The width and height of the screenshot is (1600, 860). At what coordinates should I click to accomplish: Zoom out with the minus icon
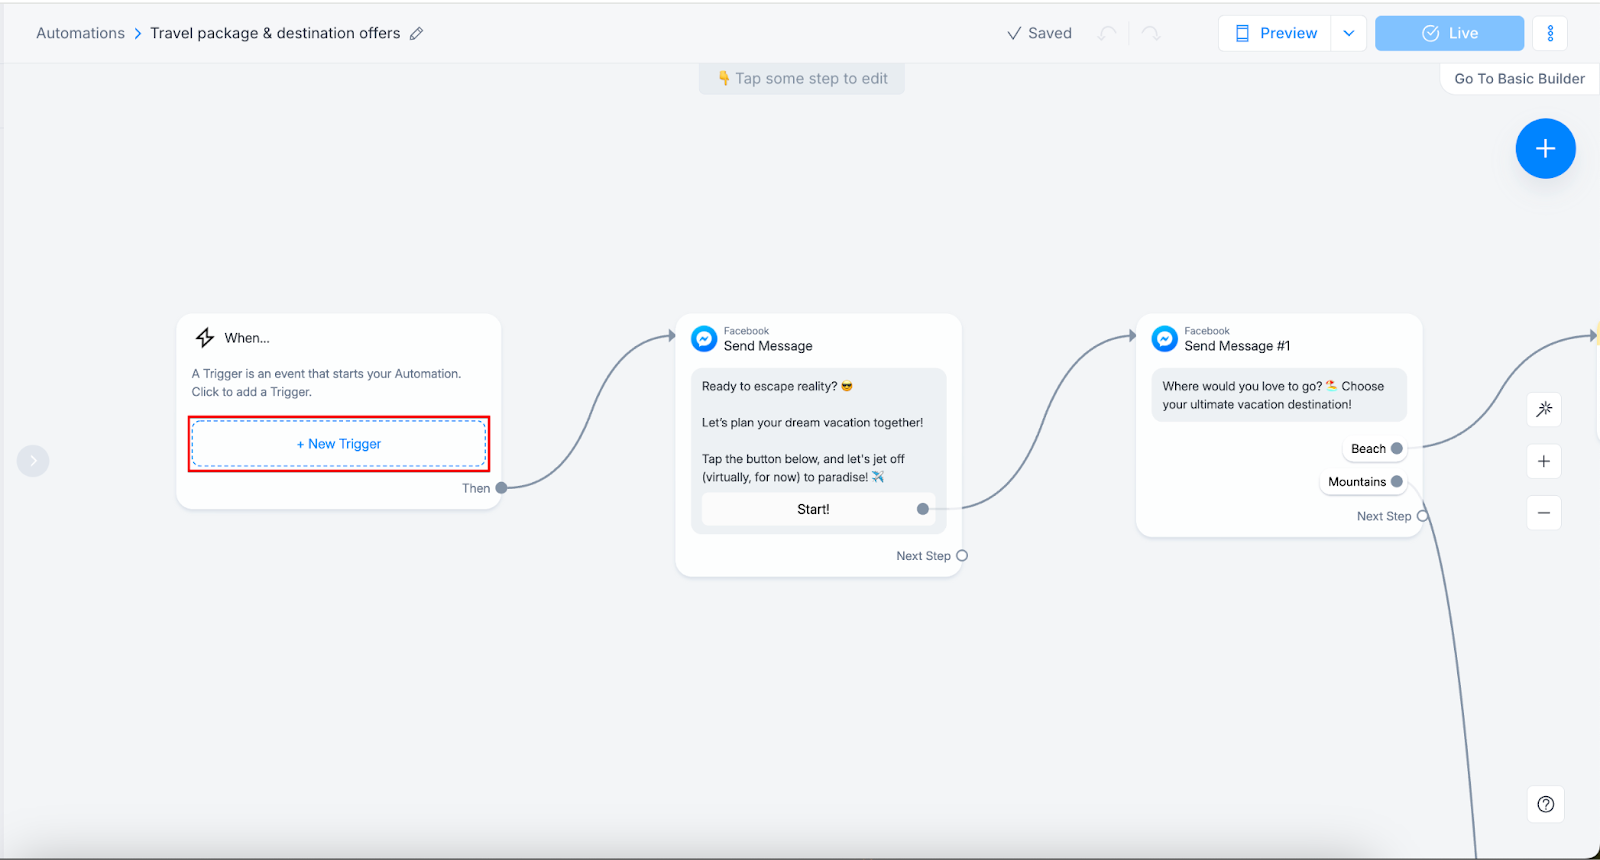pos(1544,513)
